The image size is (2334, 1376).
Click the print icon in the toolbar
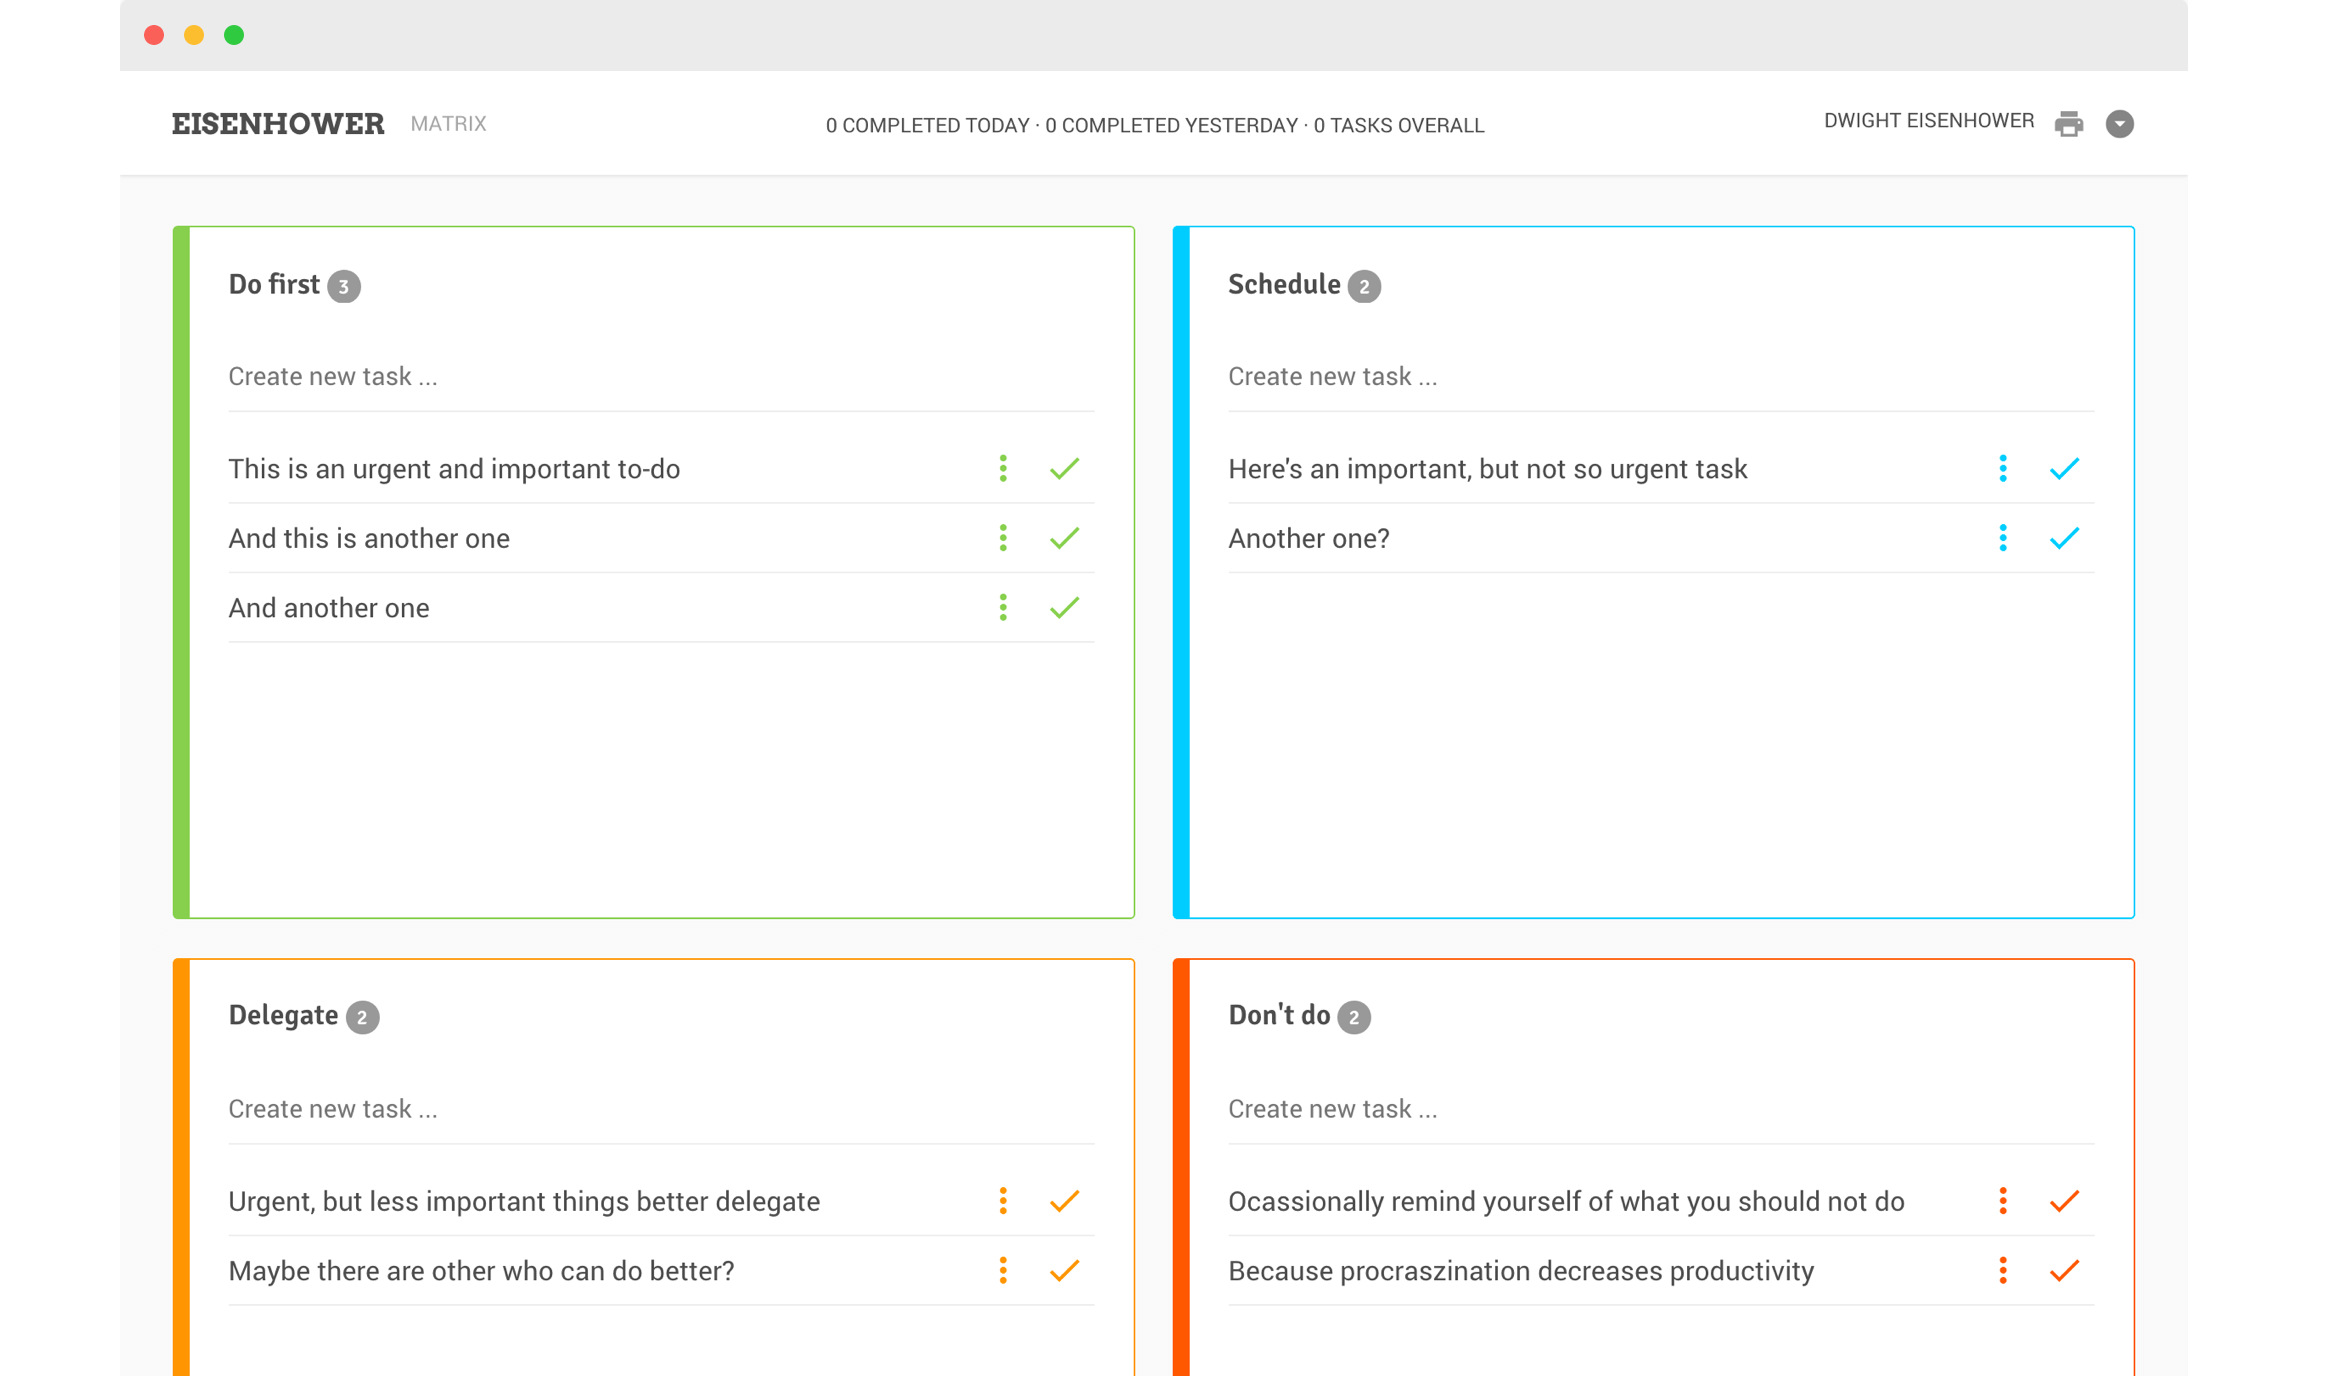2070,123
